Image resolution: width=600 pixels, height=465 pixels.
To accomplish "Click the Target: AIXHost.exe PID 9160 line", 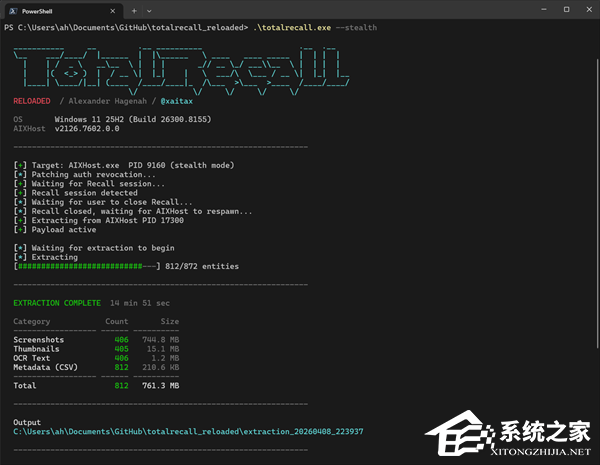I will pos(124,165).
